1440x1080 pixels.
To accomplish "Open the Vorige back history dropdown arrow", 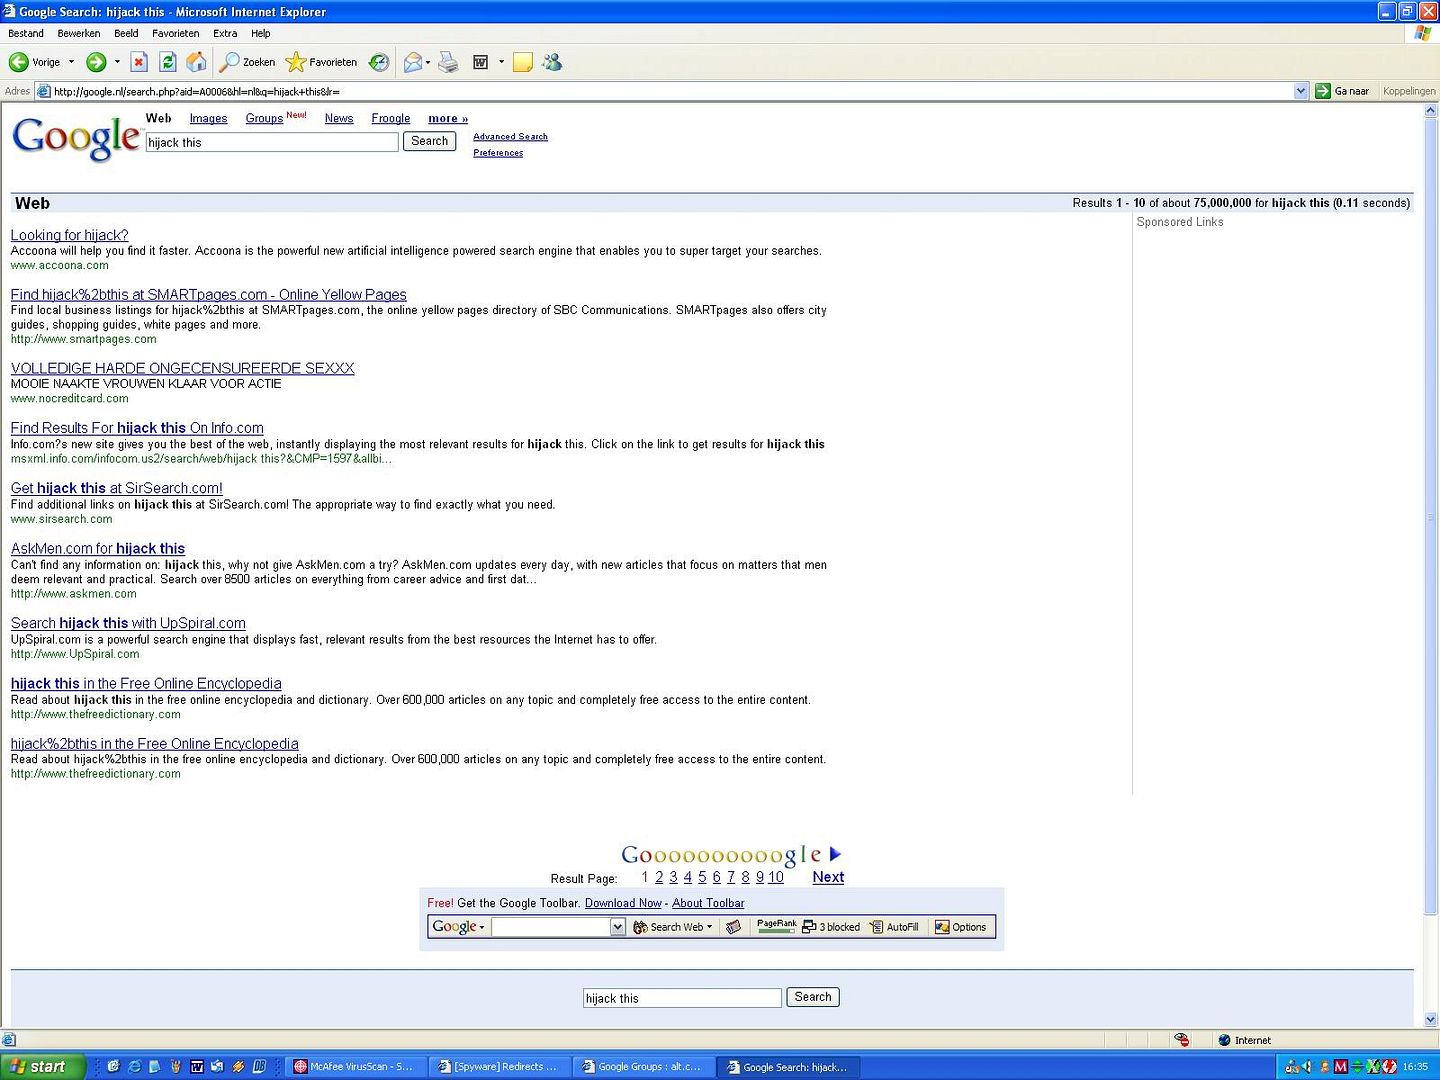I will click(x=71, y=62).
